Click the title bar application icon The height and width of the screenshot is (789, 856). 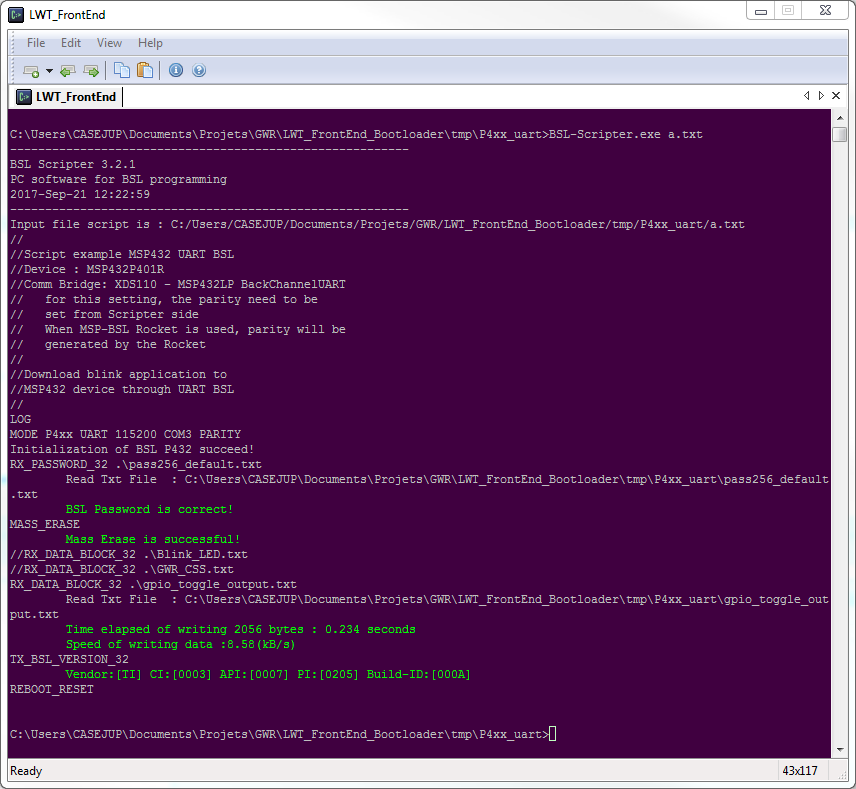(x=16, y=15)
